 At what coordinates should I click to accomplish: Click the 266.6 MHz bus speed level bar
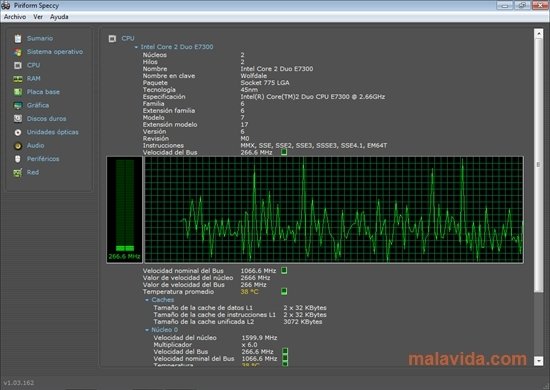pos(125,209)
